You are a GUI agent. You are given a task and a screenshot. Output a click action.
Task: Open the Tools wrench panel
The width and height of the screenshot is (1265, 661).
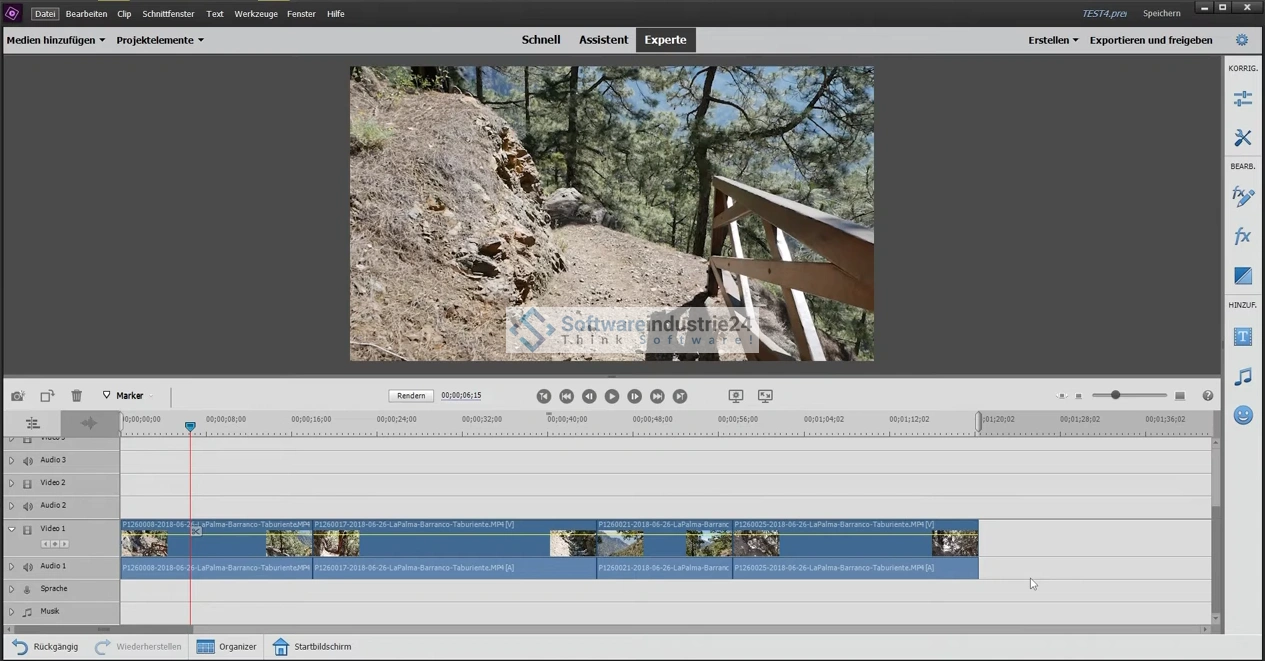tap(1242, 138)
